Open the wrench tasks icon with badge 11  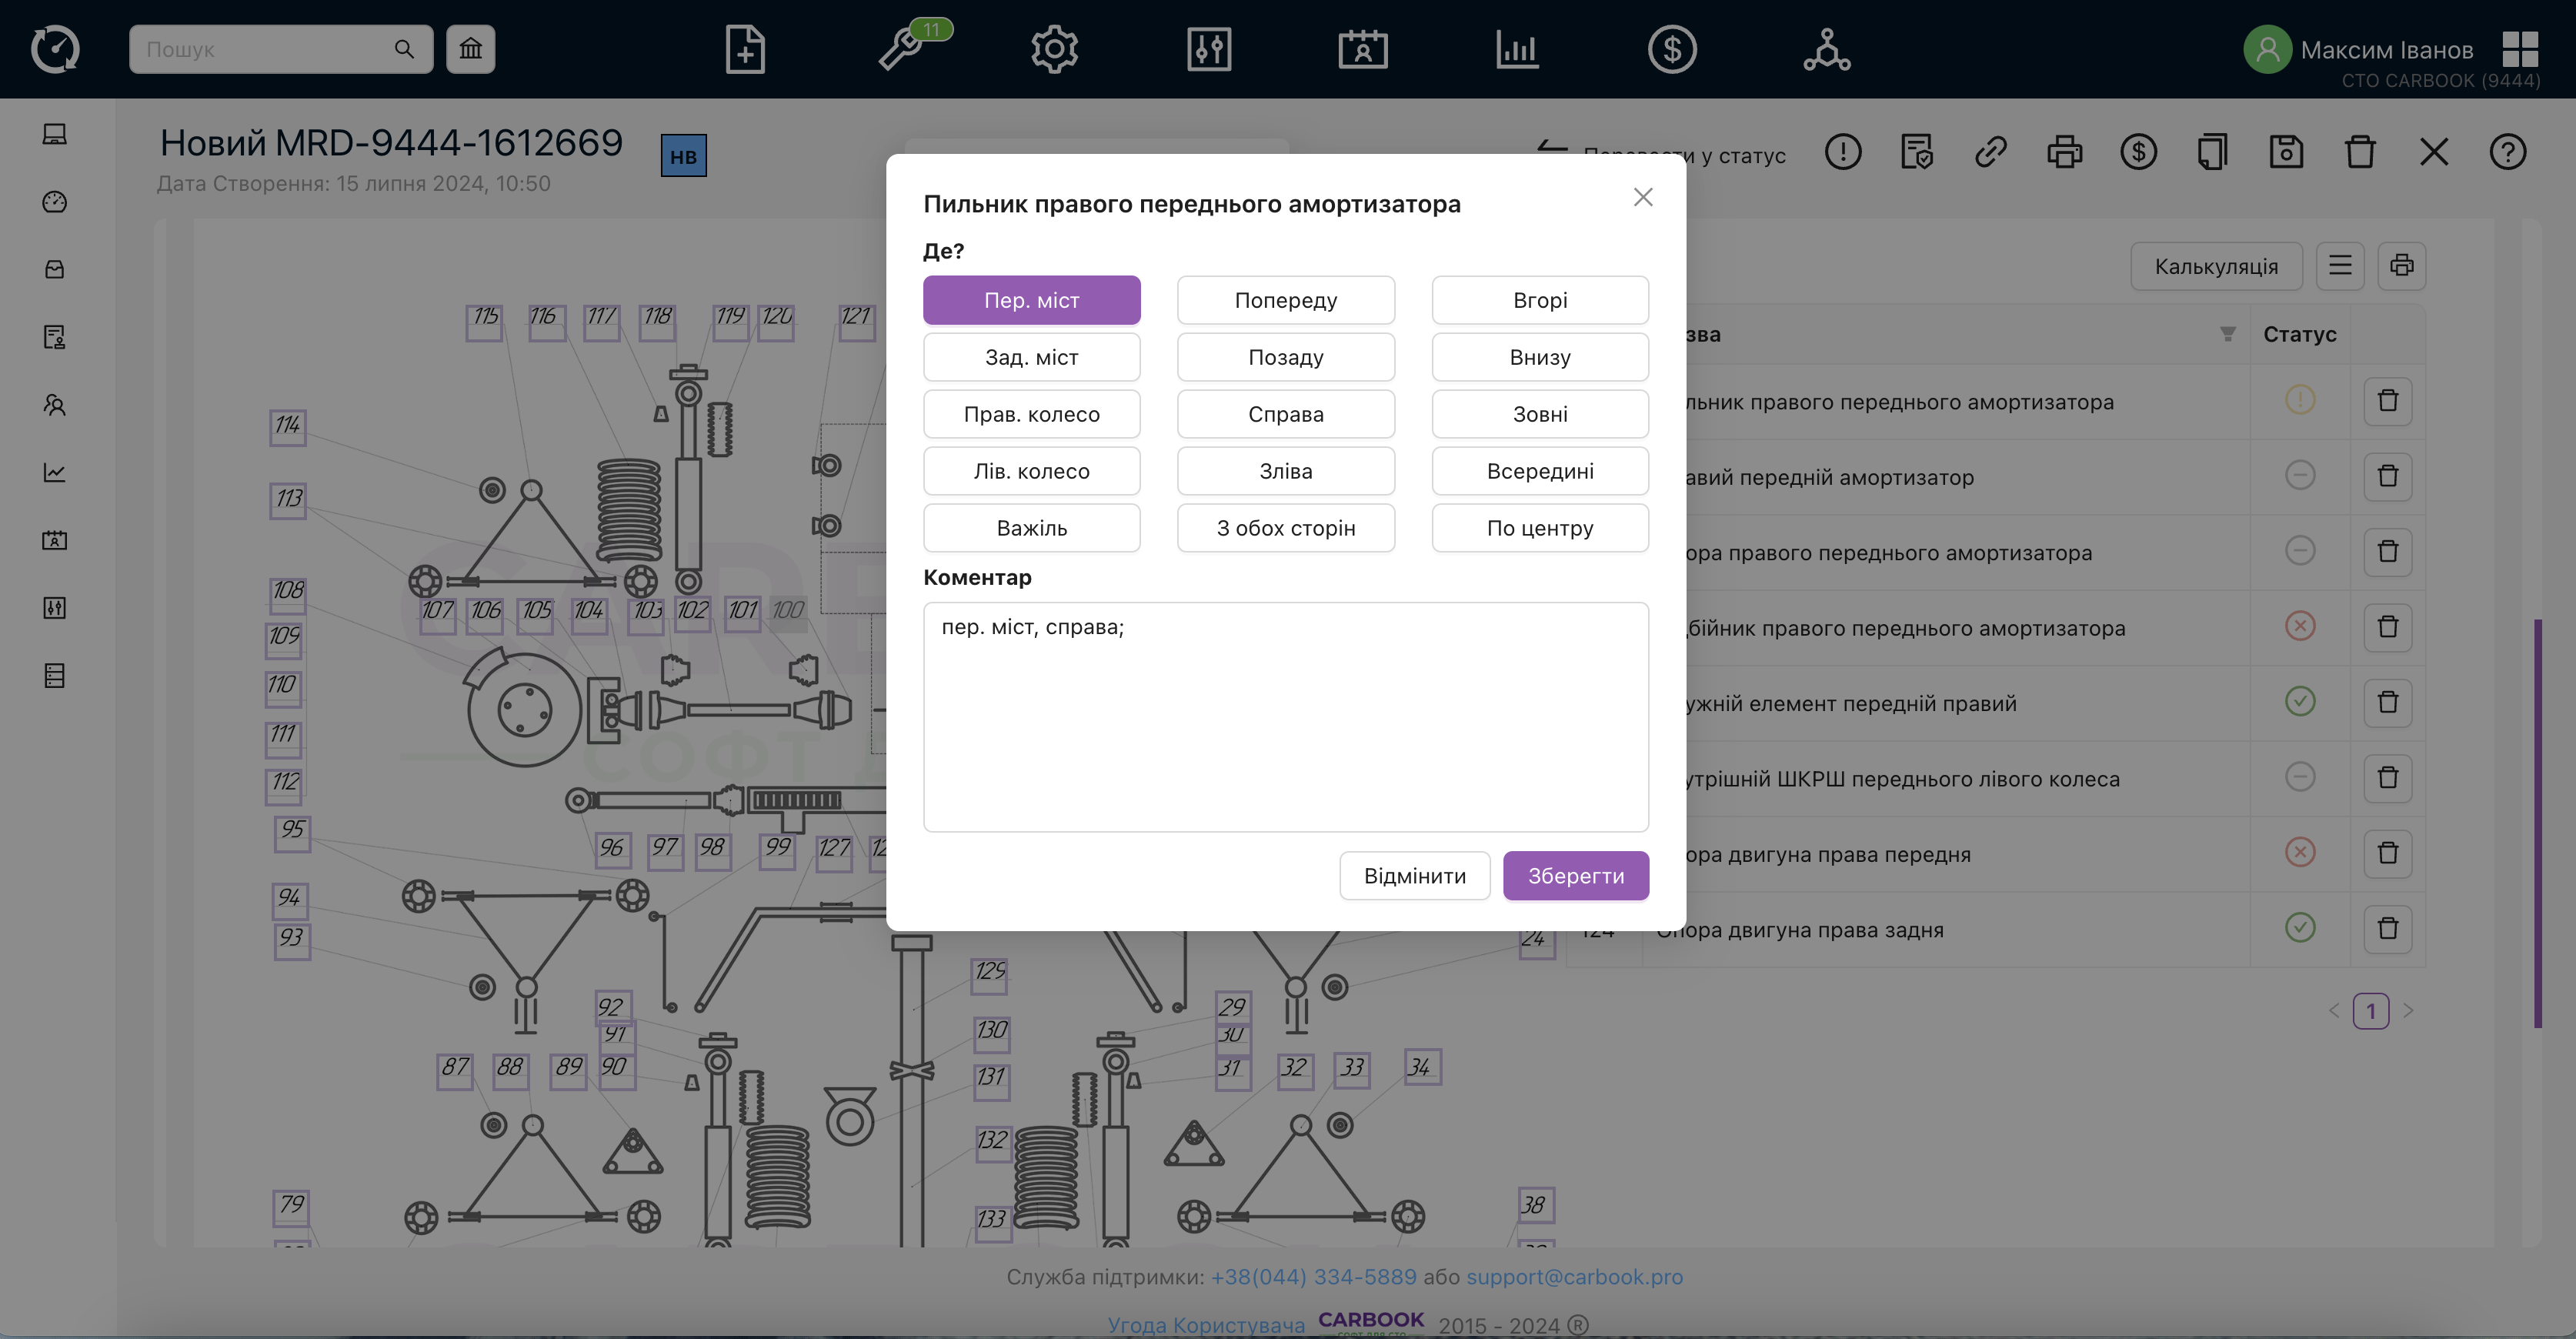point(902,48)
